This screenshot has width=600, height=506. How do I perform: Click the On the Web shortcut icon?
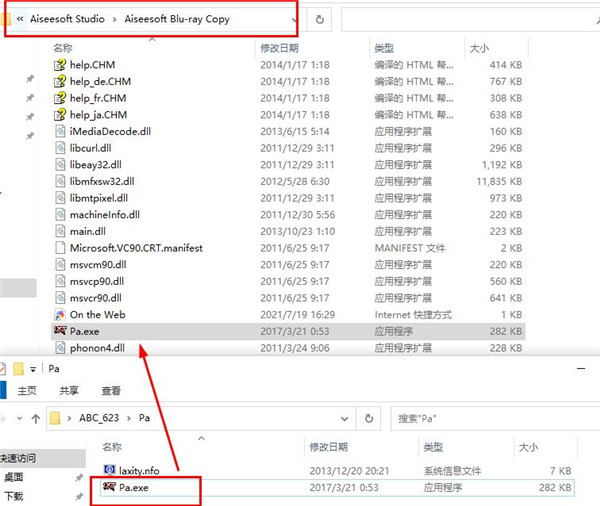60,315
